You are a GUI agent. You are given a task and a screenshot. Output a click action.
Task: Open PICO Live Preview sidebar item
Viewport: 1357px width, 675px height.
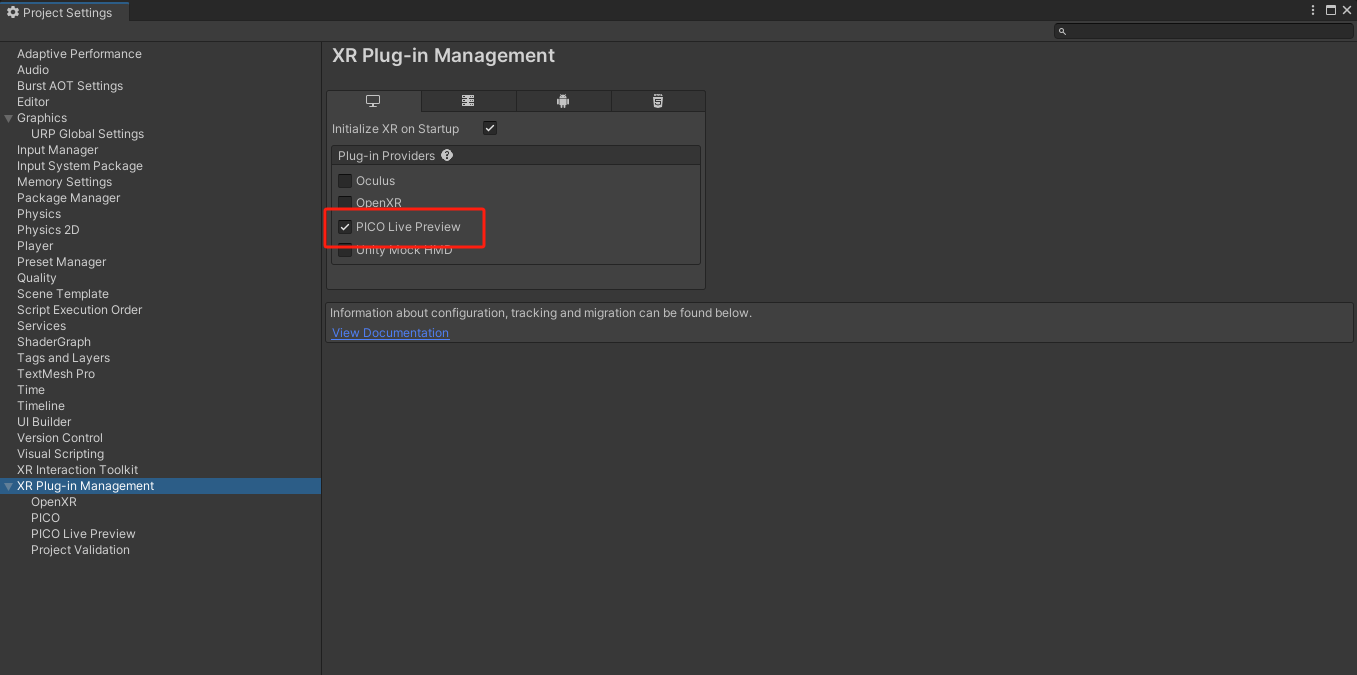point(83,534)
